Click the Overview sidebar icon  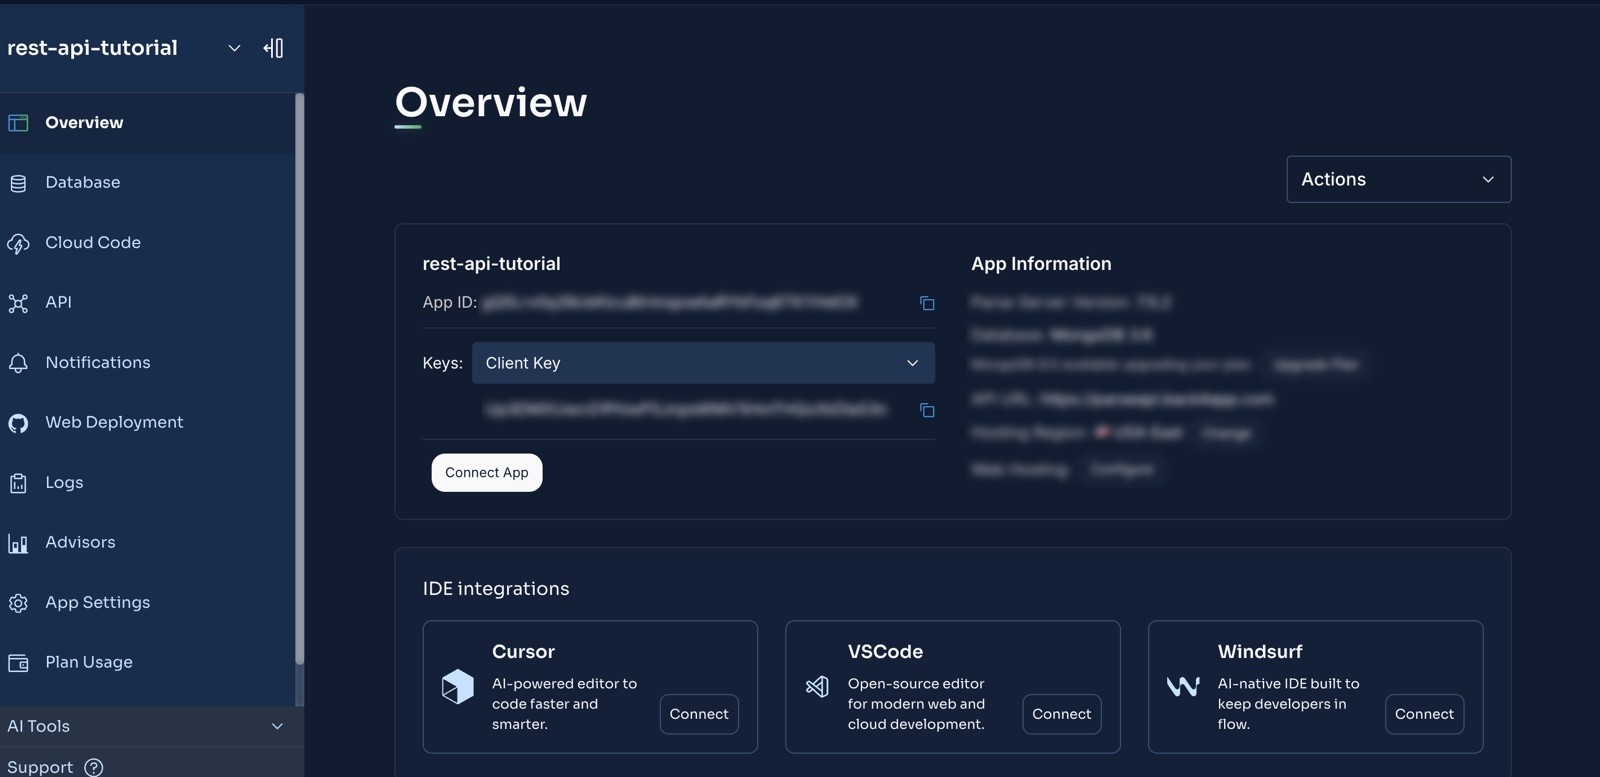tap(18, 123)
